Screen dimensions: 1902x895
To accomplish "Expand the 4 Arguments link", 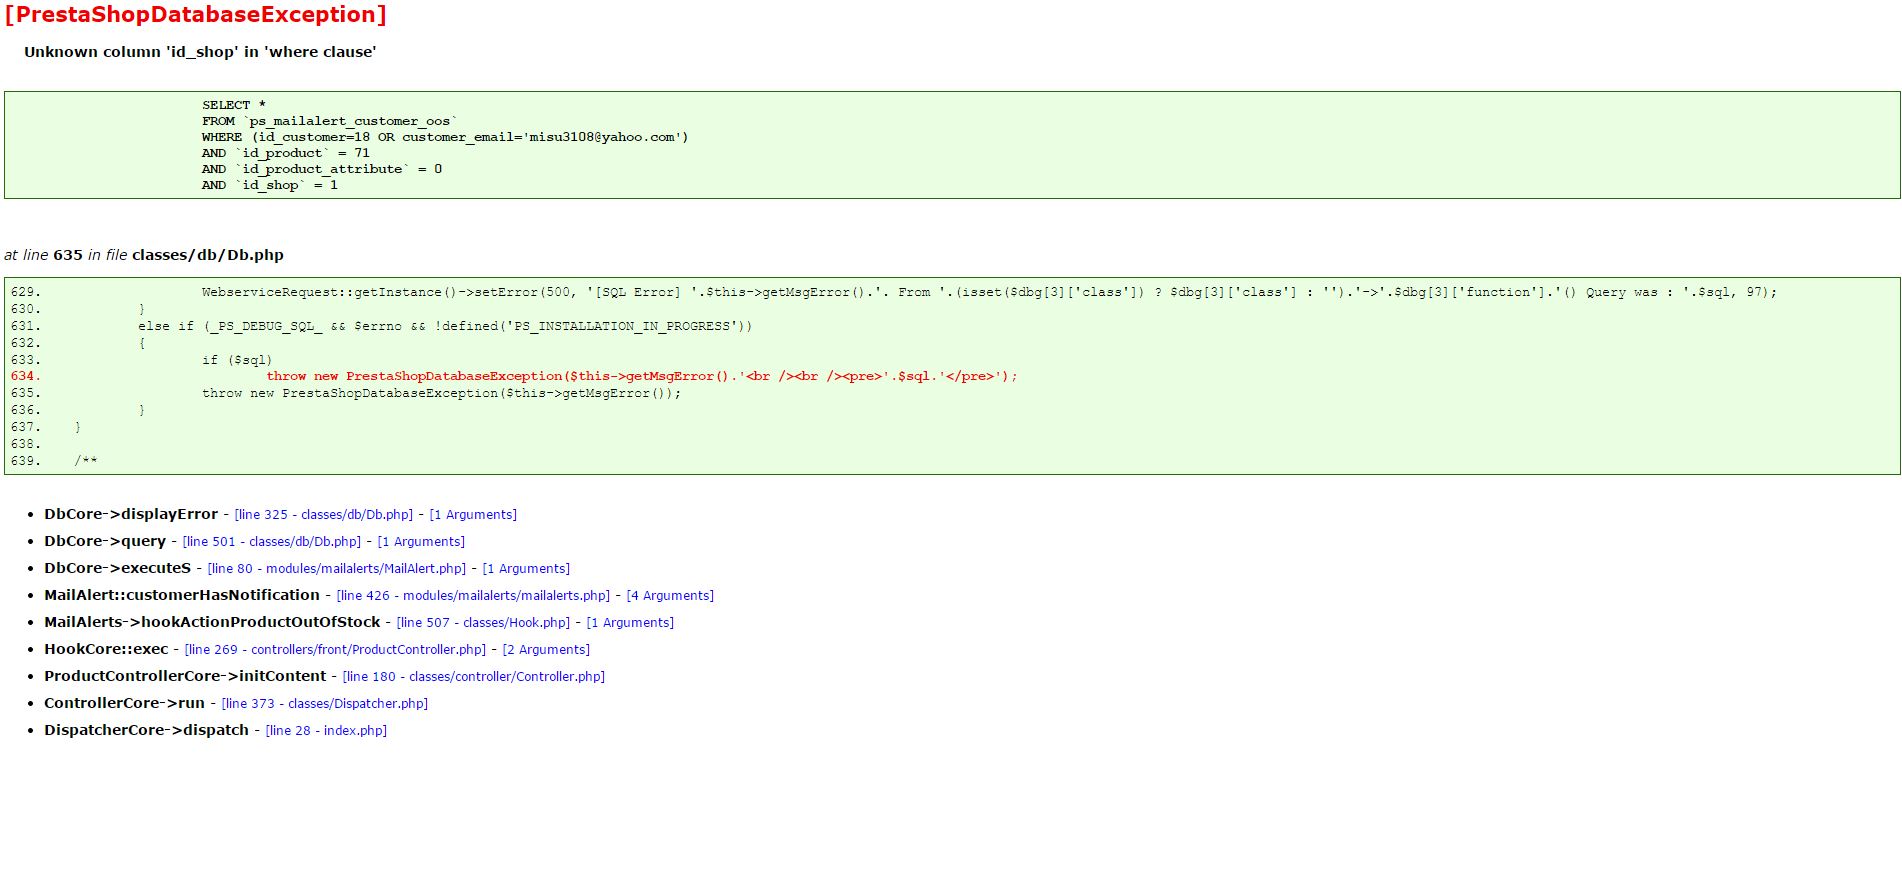I will coord(670,596).
